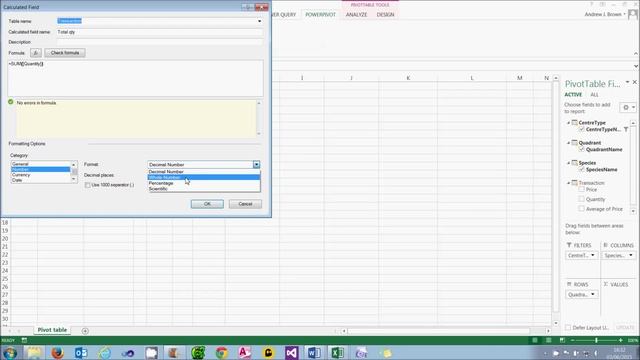Select Whole Number format option
Viewport: 640px width, 360px height.
click(204, 178)
